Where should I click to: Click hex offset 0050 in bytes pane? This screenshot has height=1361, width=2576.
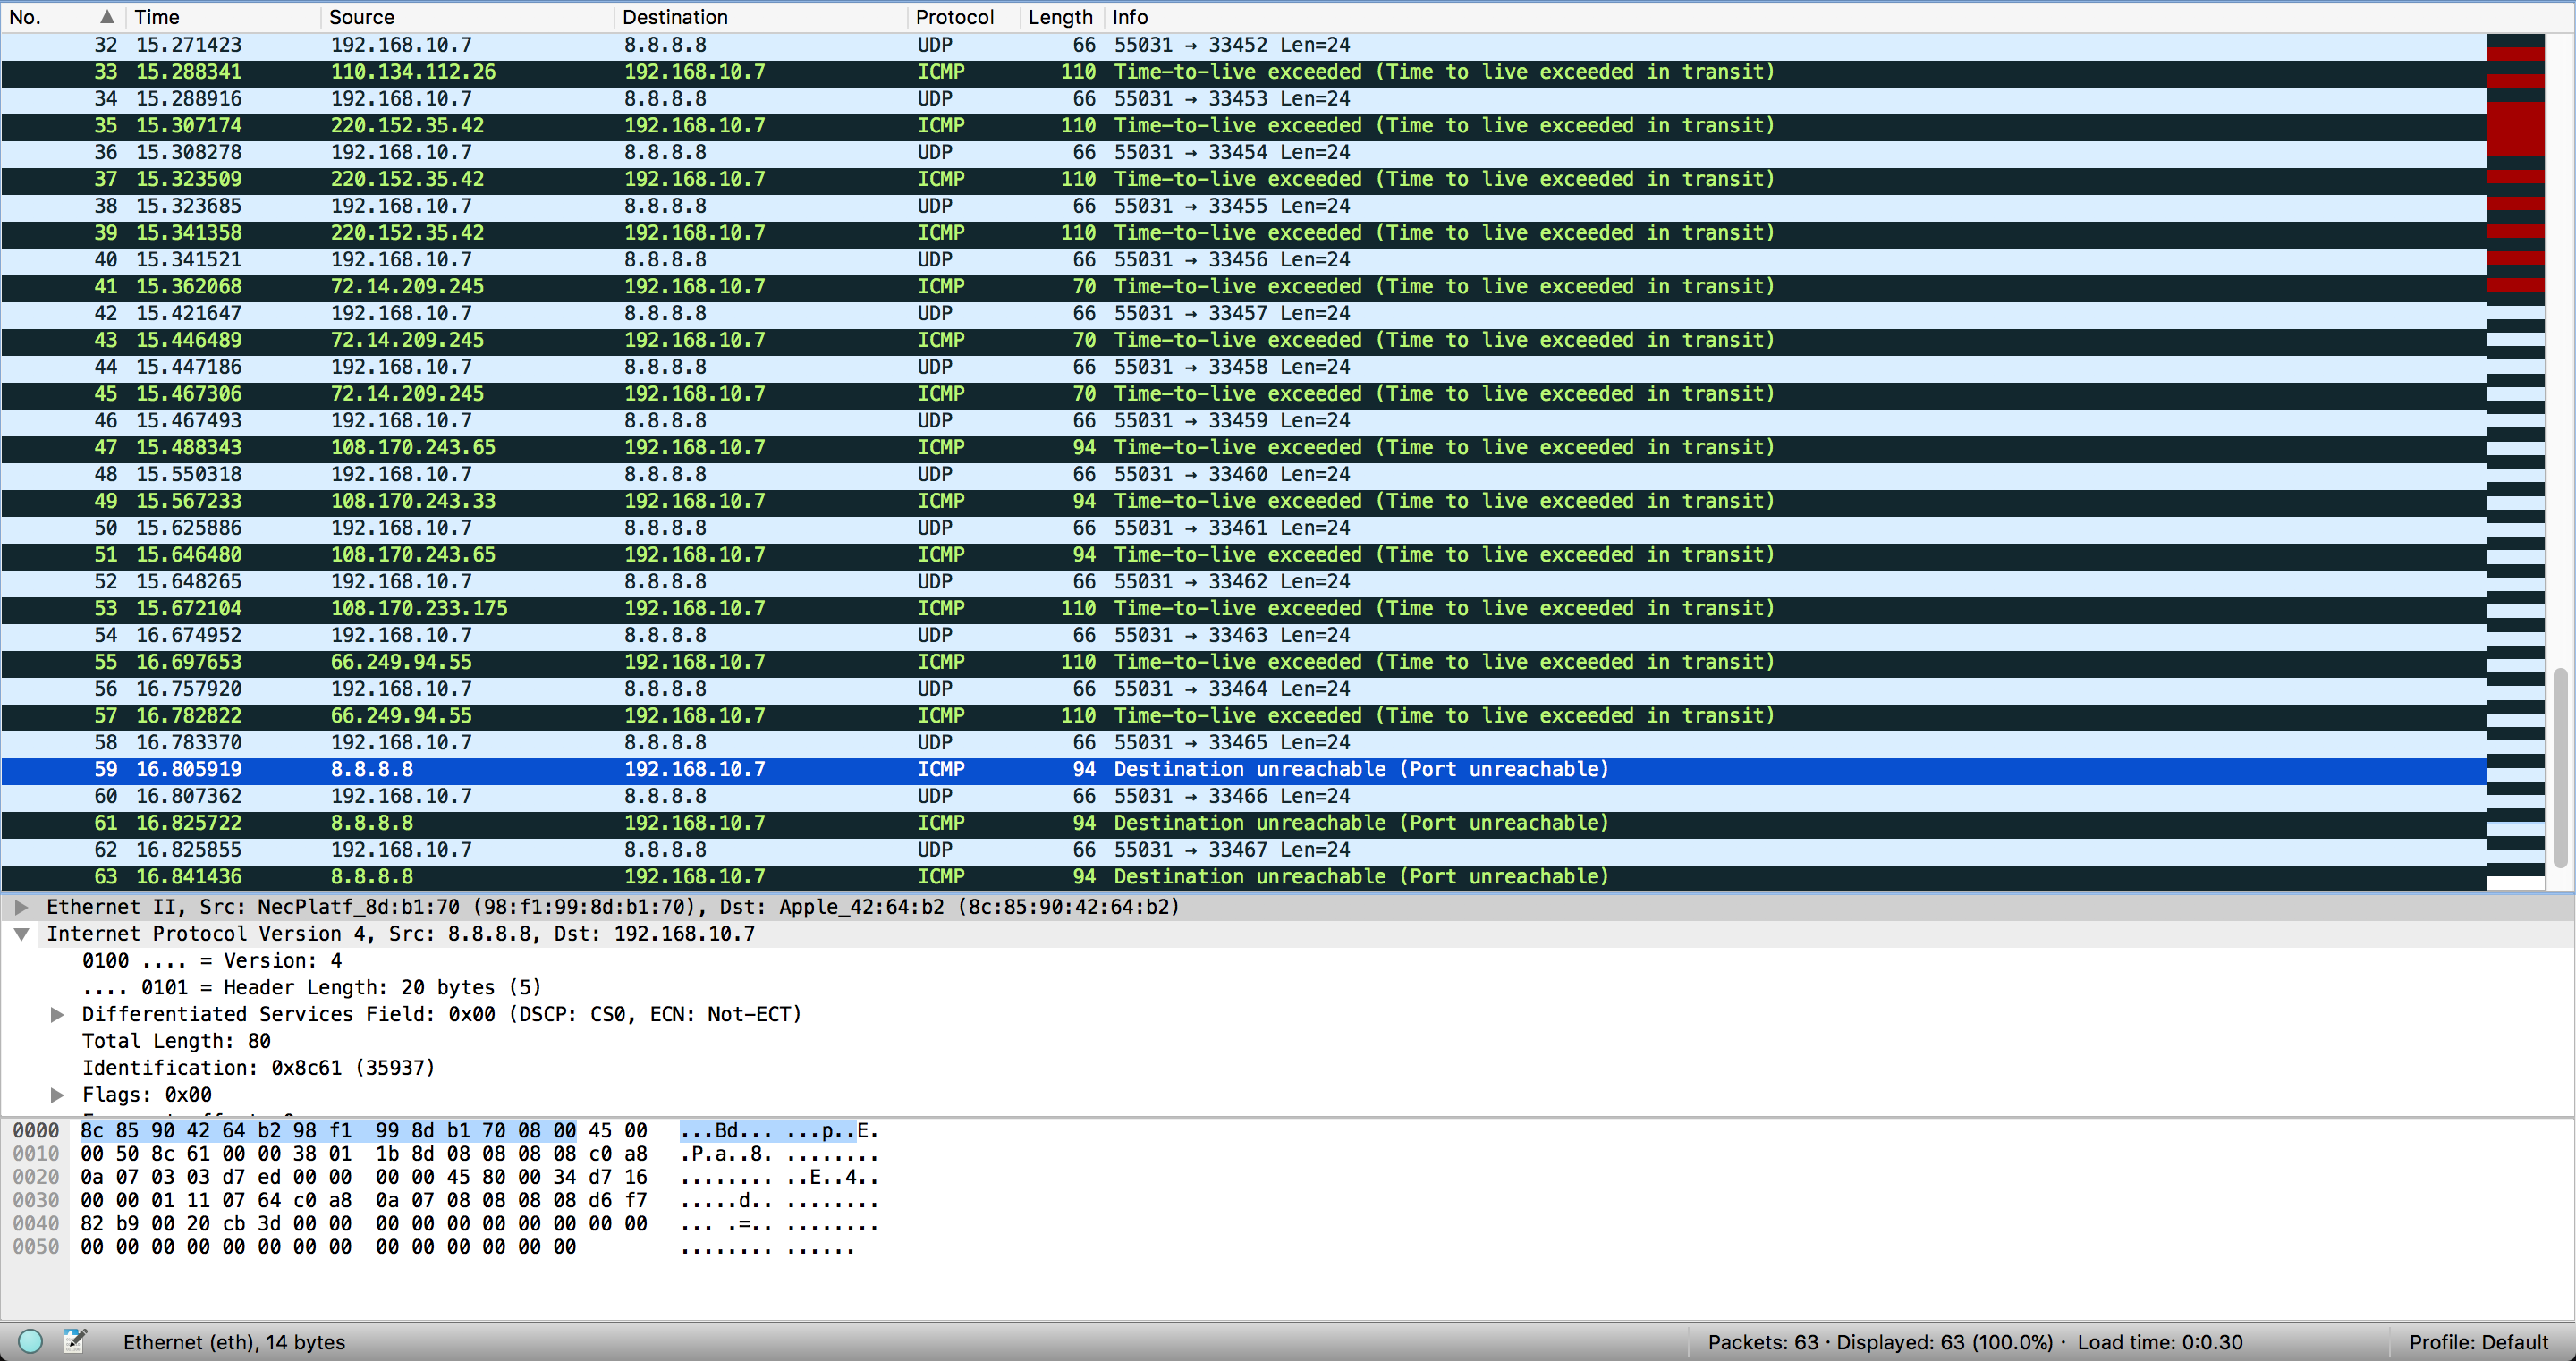coord(36,1246)
